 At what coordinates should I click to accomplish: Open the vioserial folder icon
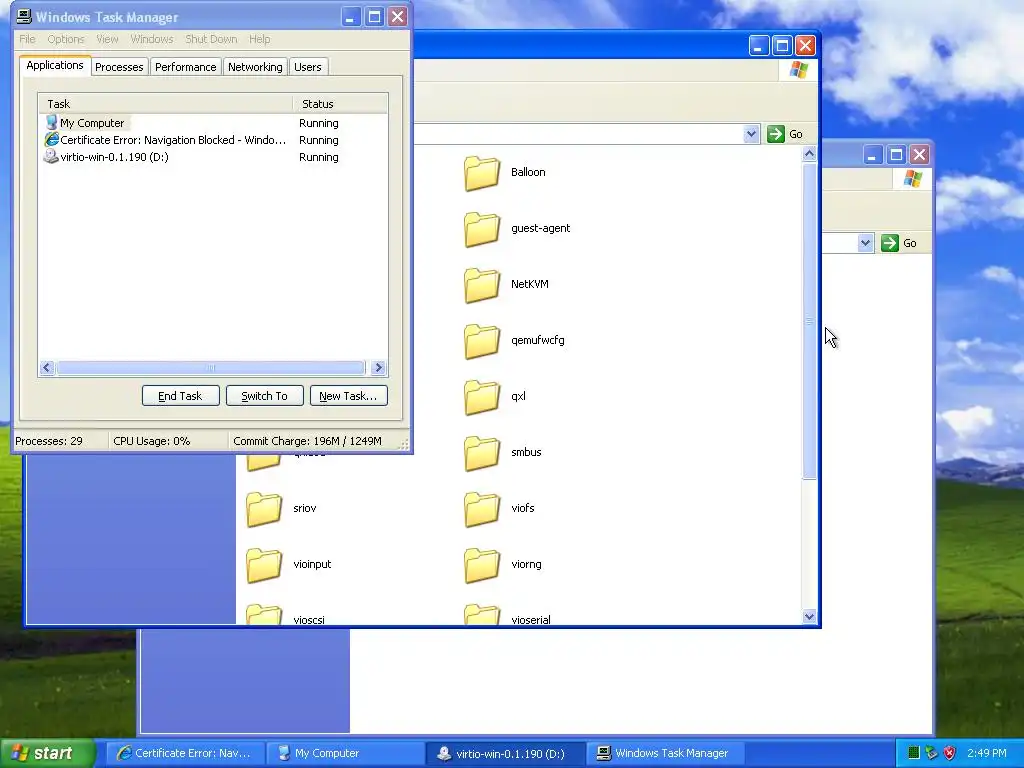[482, 614]
